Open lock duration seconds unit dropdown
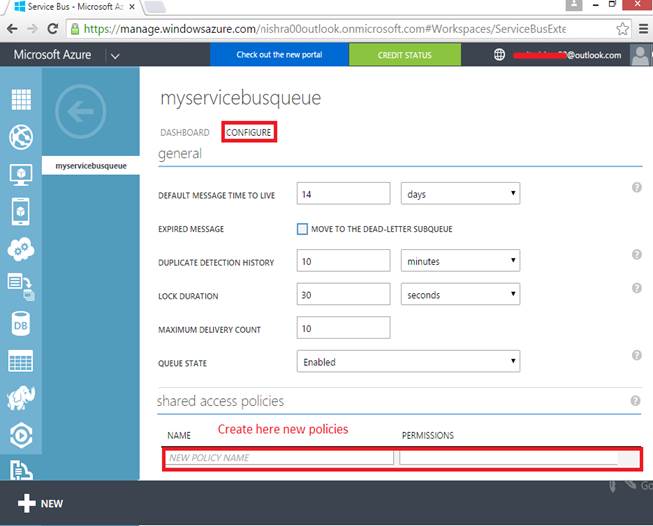The image size is (653, 526). pyautogui.click(x=460, y=294)
